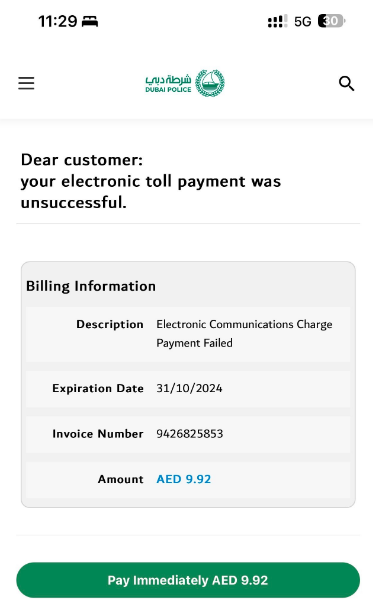Screen dimensions: 373x602
Task: Tap the Expiration Date label
Action: 98,388
